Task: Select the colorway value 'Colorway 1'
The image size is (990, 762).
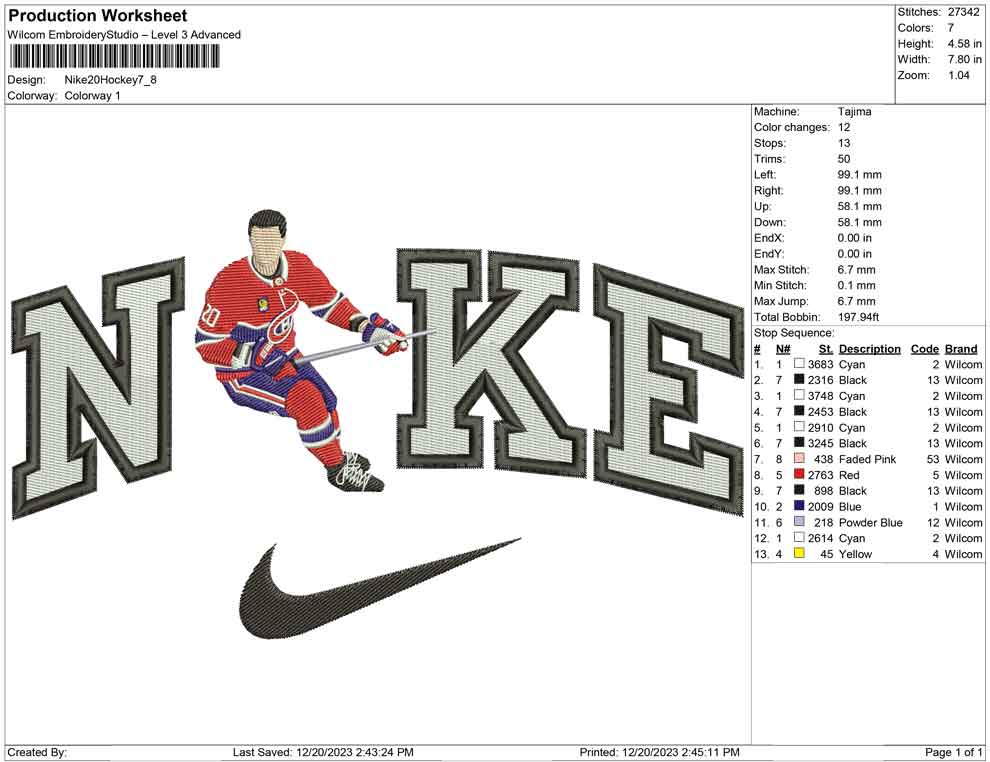Action: point(92,96)
